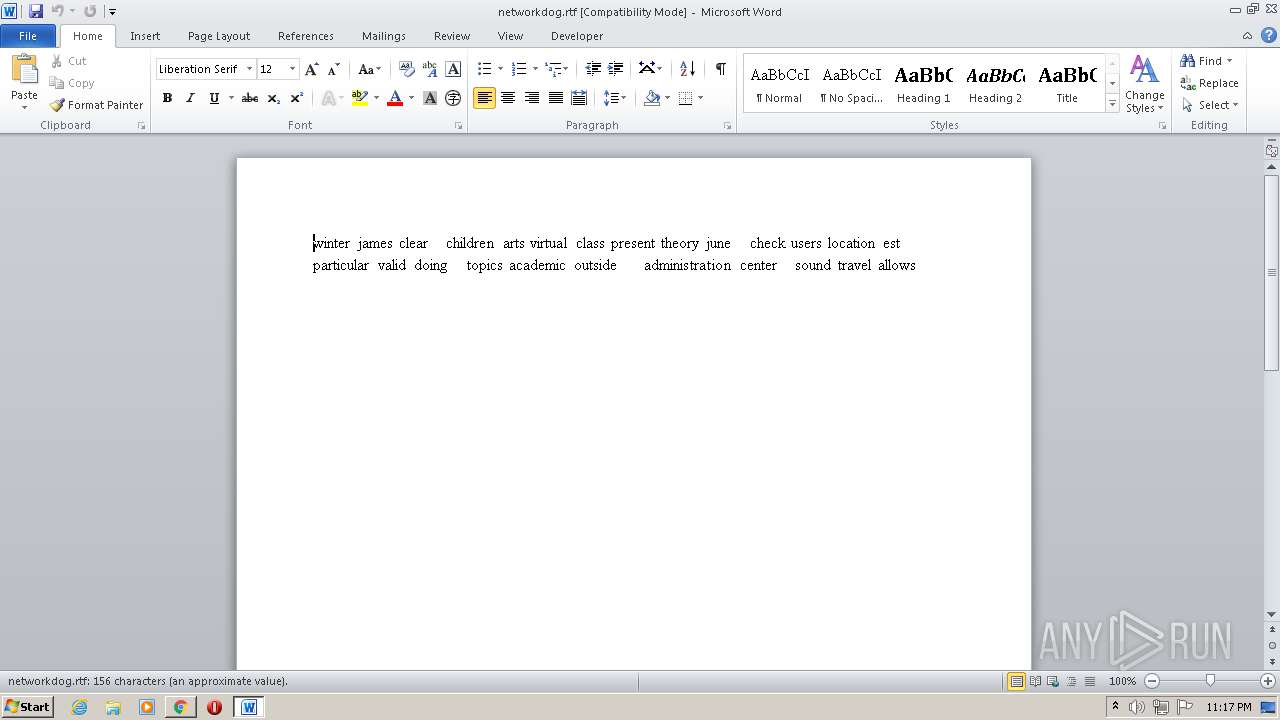The height and width of the screenshot is (720, 1280).
Task: Apply the Title style
Action: point(1067,84)
